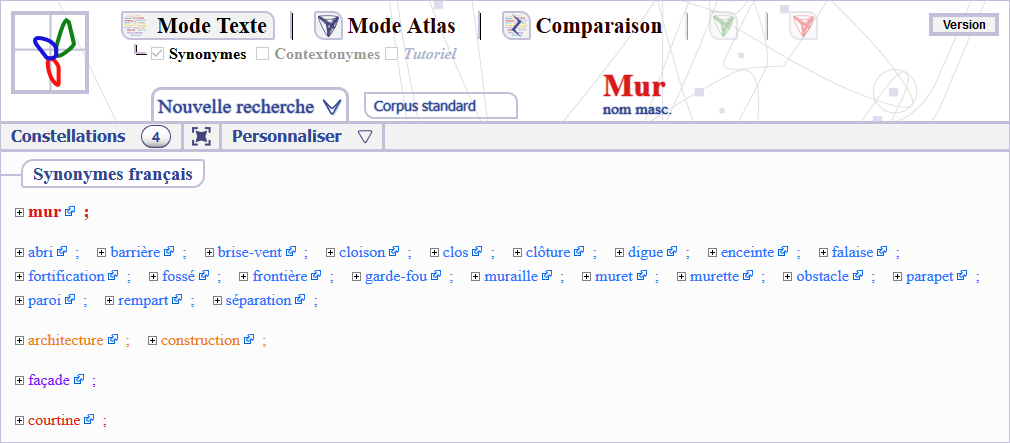Click the green atlas icon
Image resolution: width=1010 pixels, height=443 pixels.
tap(724, 27)
